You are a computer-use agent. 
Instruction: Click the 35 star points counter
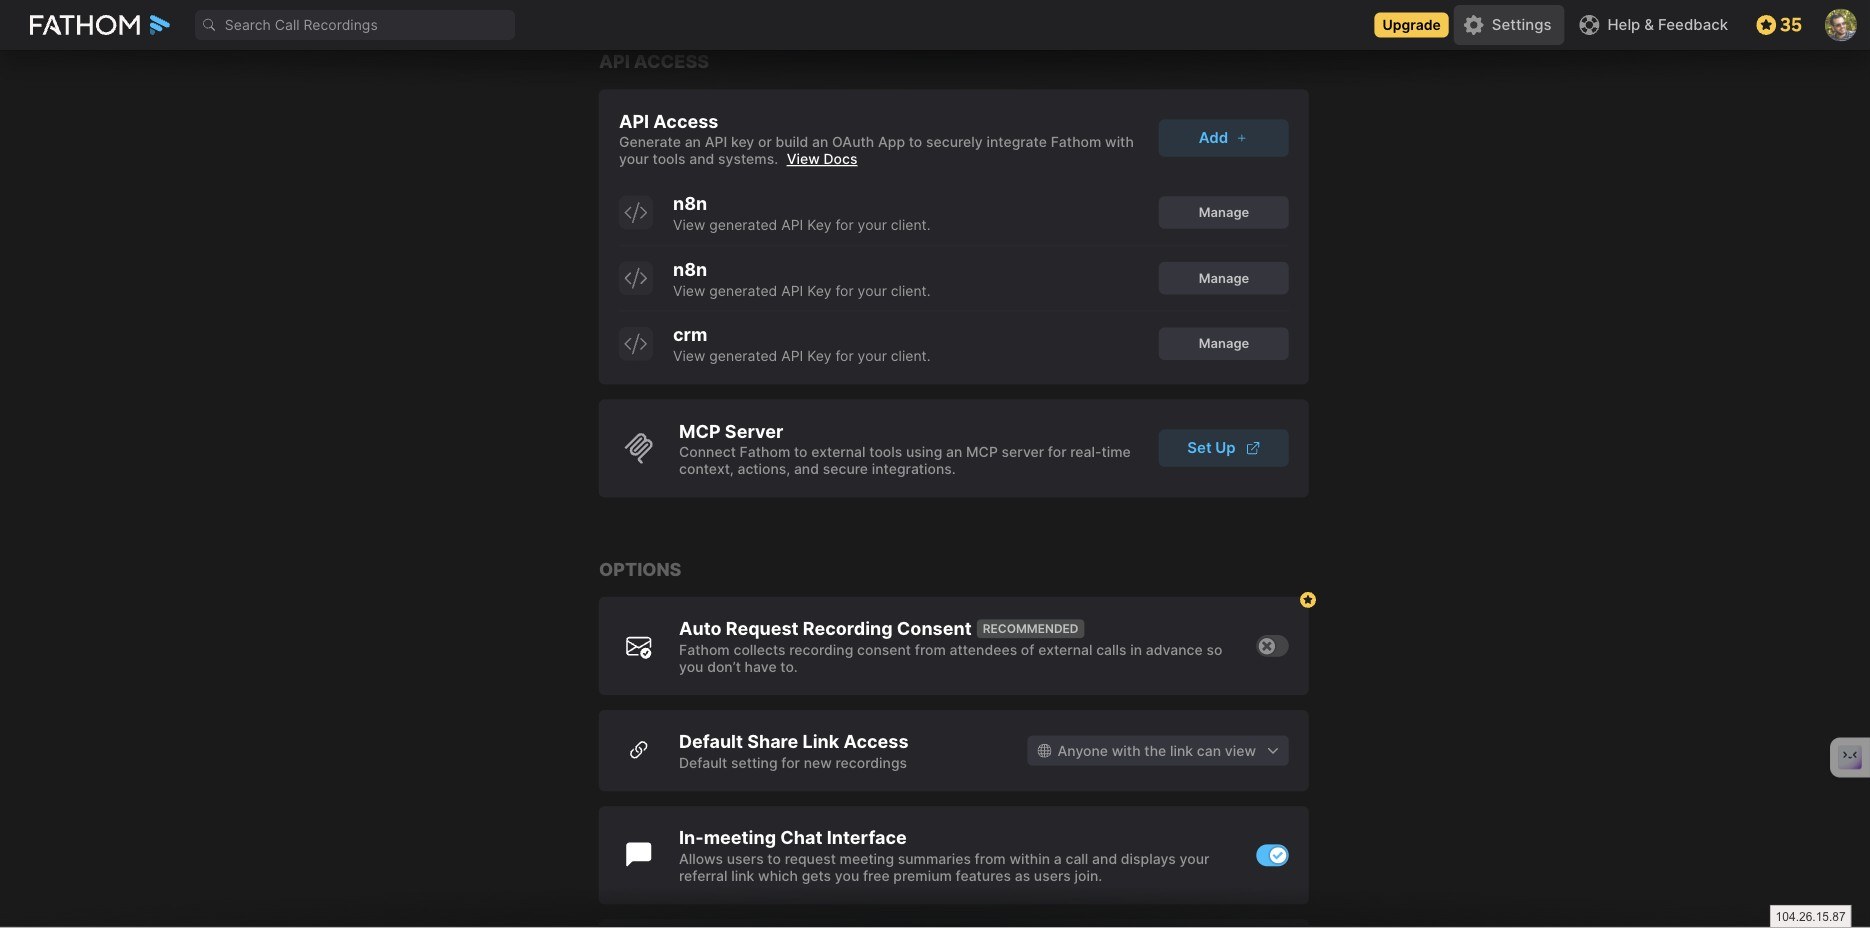(x=1779, y=25)
